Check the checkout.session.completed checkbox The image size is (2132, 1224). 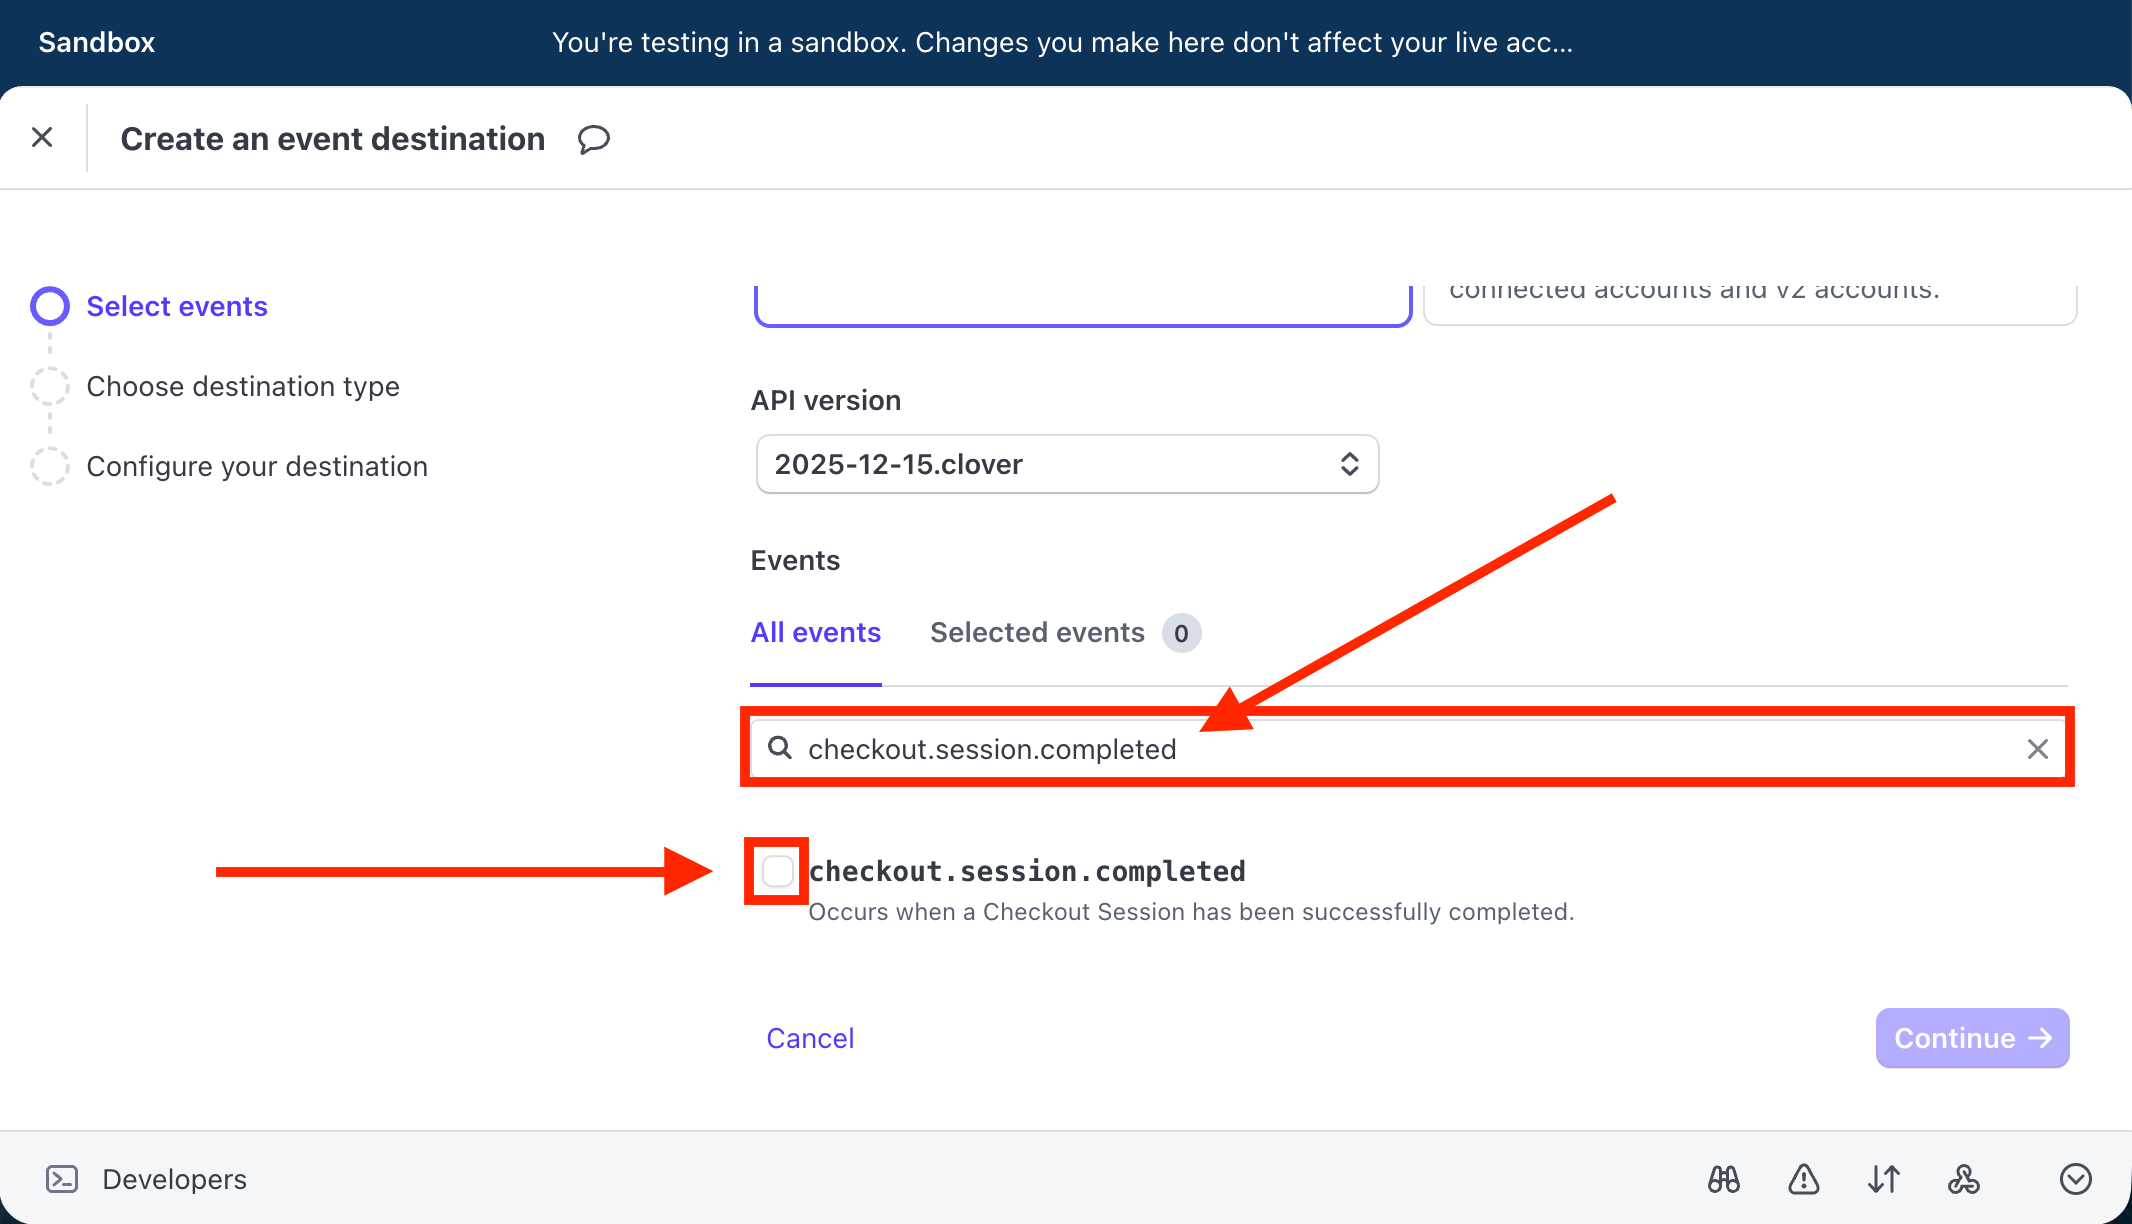click(777, 871)
